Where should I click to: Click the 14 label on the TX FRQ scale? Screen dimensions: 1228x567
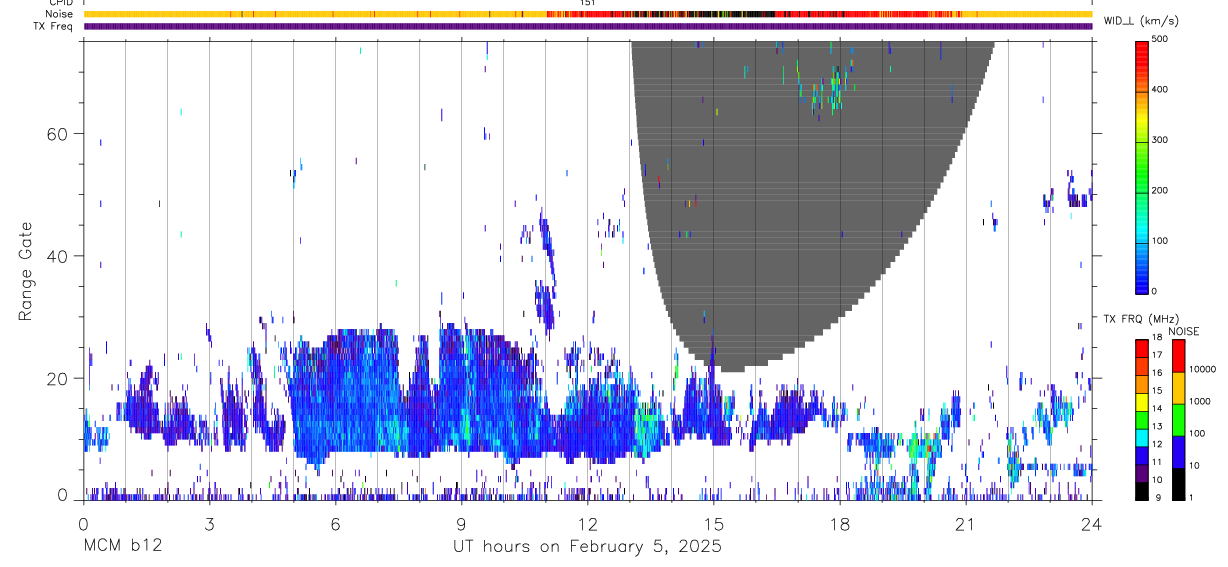click(1156, 408)
